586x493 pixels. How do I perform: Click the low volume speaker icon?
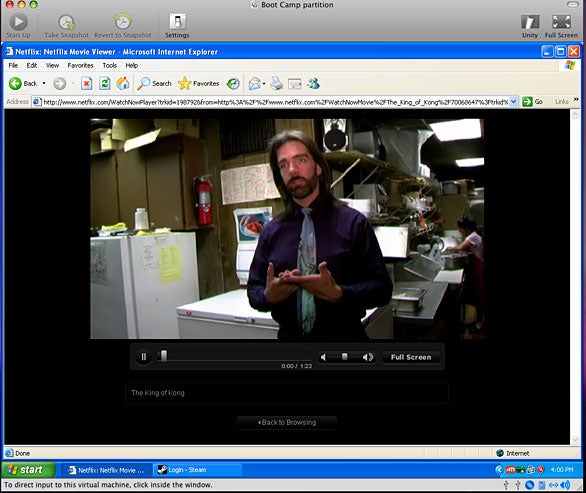[323, 357]
